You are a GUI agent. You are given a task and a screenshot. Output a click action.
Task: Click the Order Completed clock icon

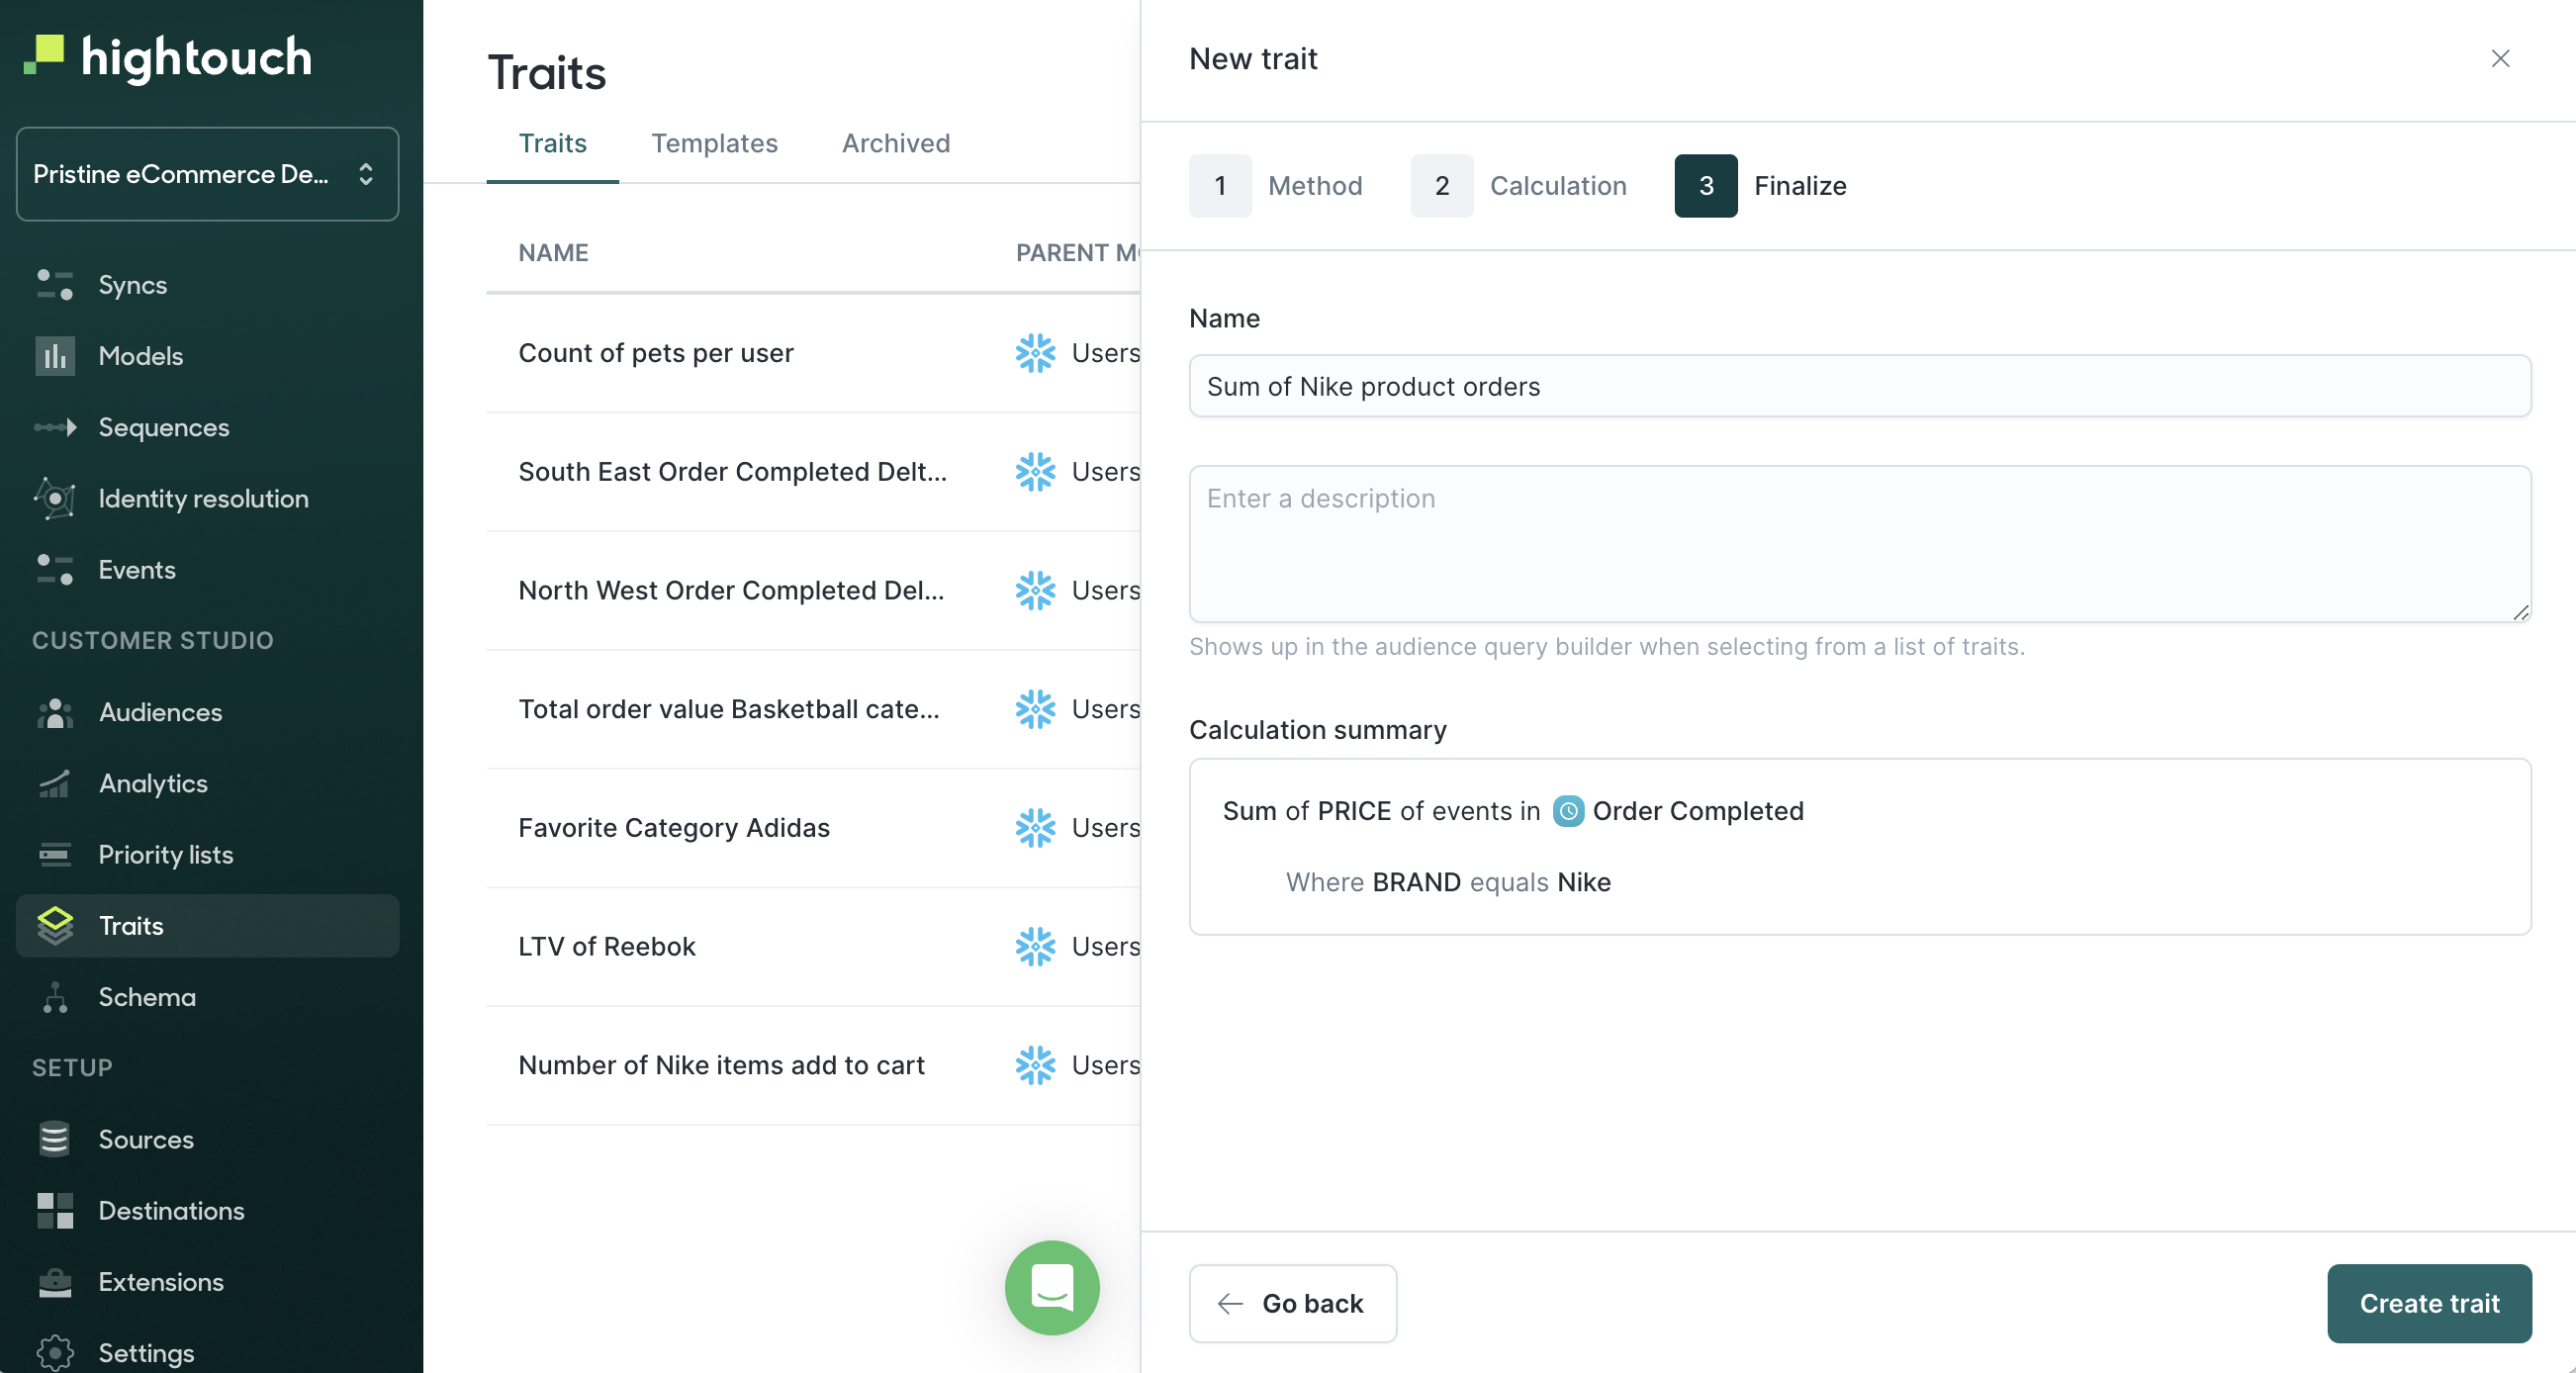(x=1568, y=811)
